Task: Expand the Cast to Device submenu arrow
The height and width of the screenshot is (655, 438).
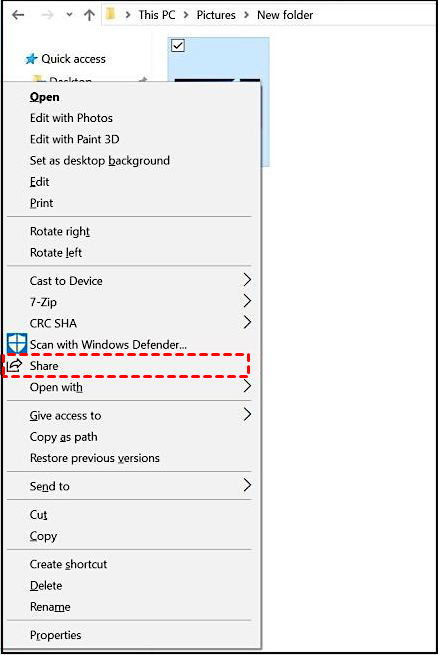Action: 247,280
